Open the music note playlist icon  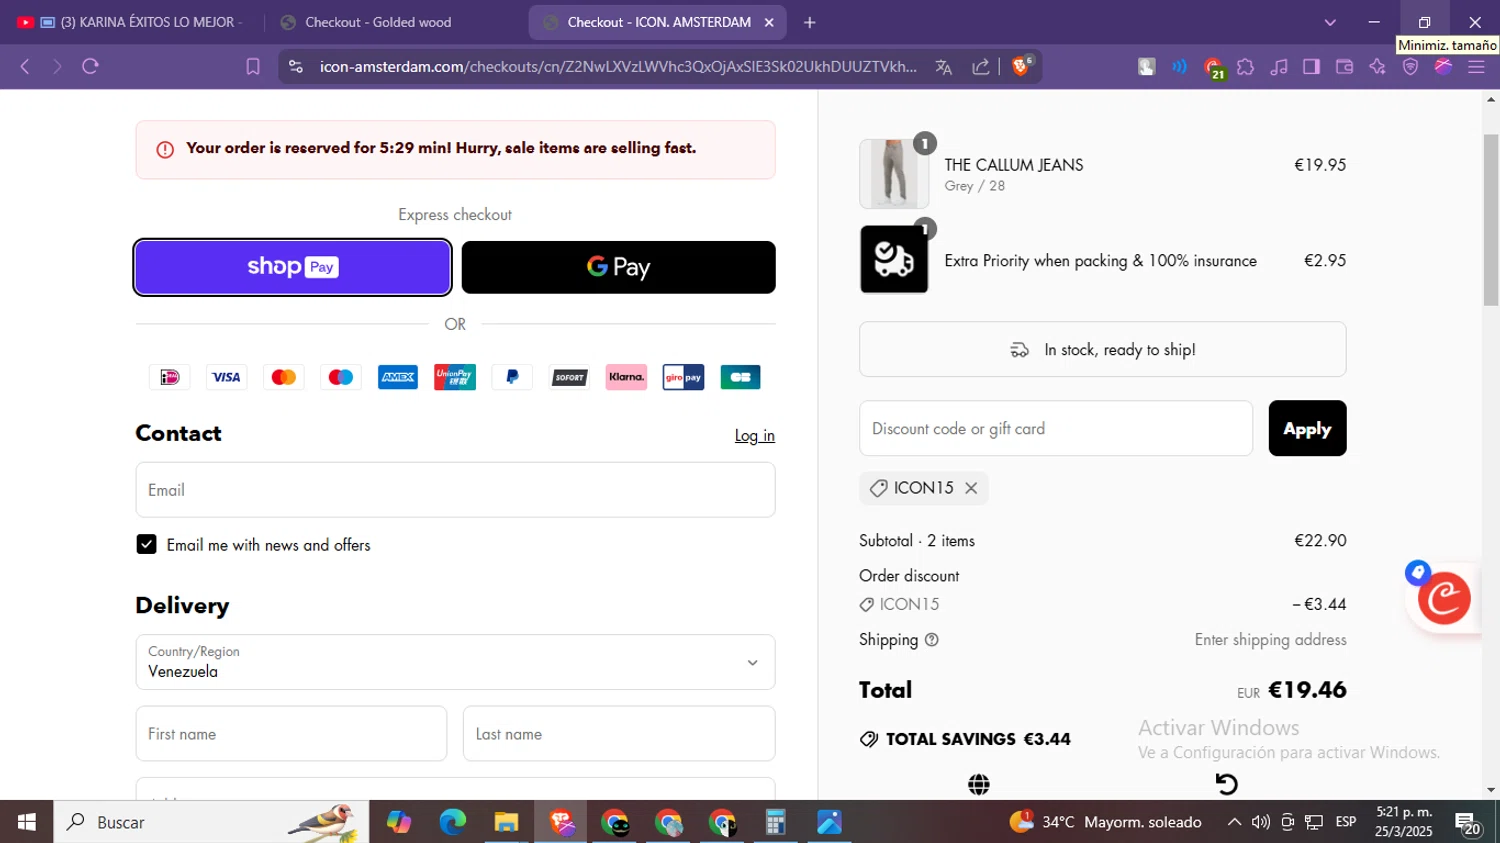[1278, 67]
